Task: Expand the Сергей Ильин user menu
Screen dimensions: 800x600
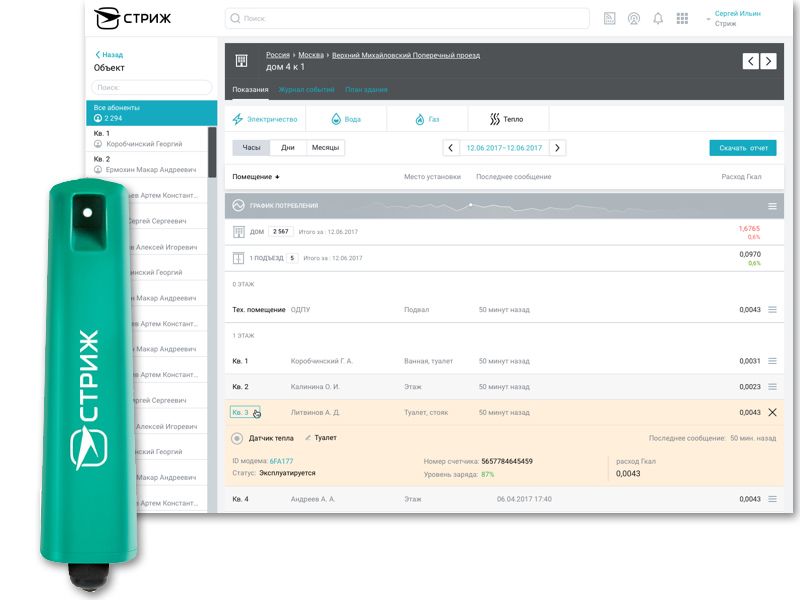Action: coord(734,18)
